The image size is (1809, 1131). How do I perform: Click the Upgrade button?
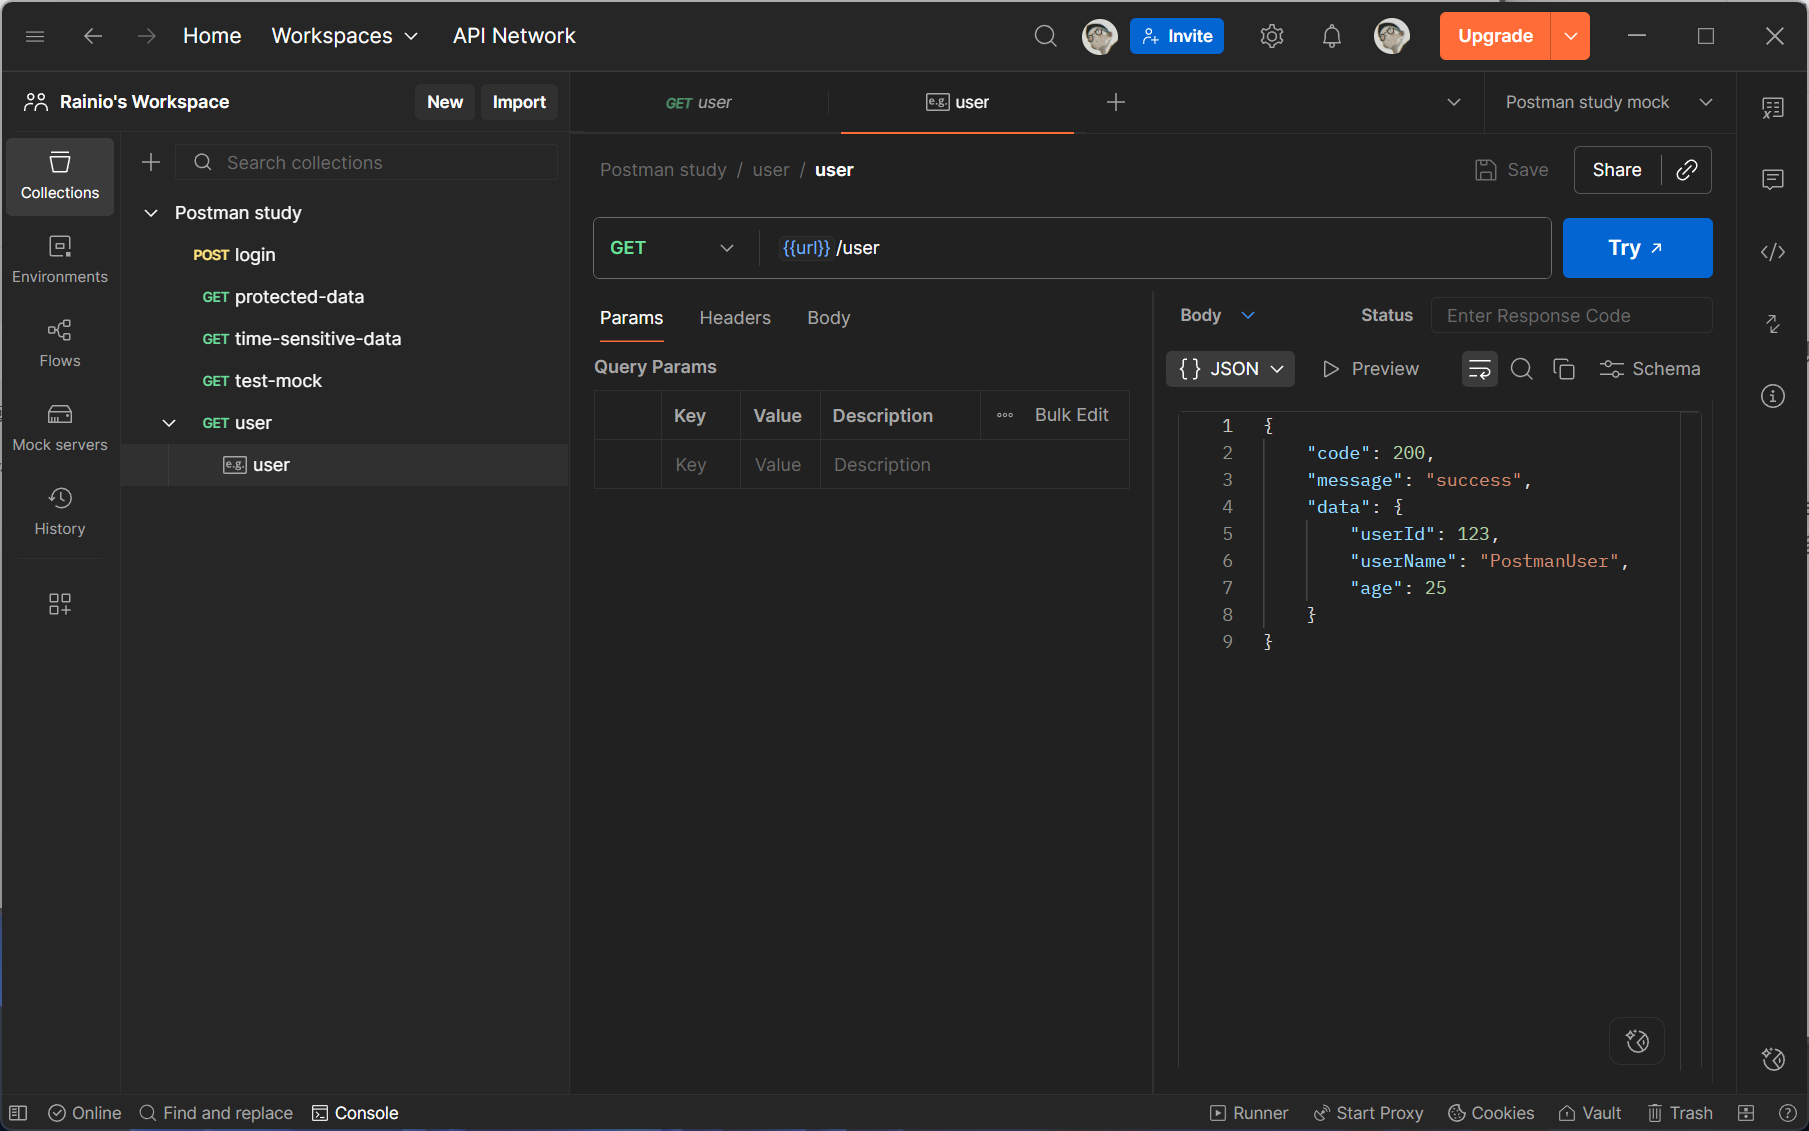[x=1495, y=36]
